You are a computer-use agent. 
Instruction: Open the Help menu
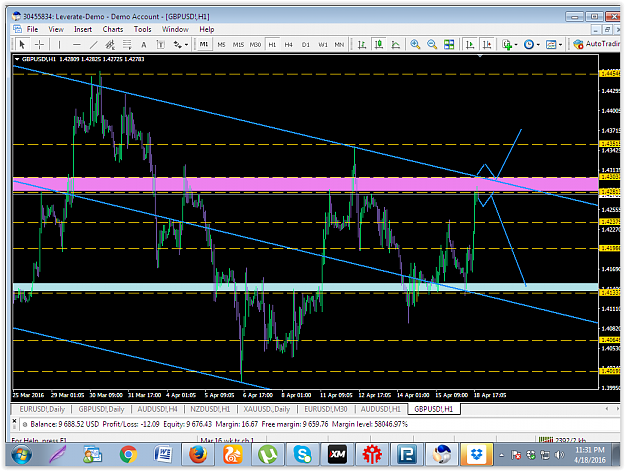[207, 29]
